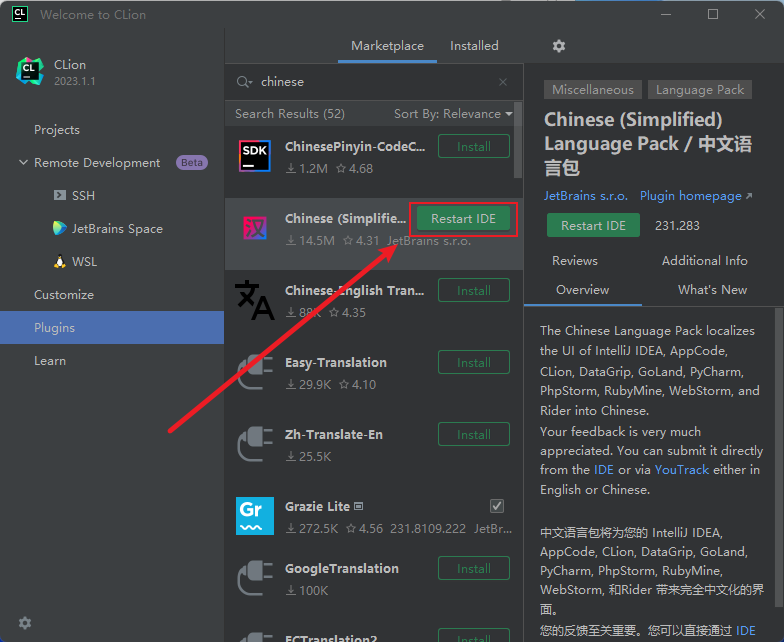784x642 pixels.
Task: Click the version number 231.283
Action: click(677, 226)
